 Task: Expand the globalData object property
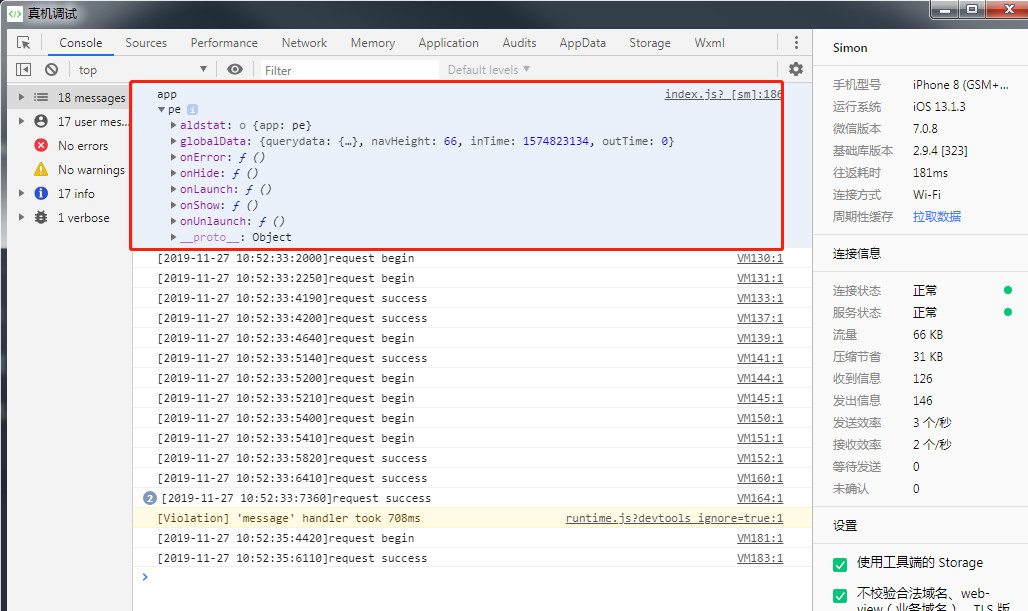point(174,142)
